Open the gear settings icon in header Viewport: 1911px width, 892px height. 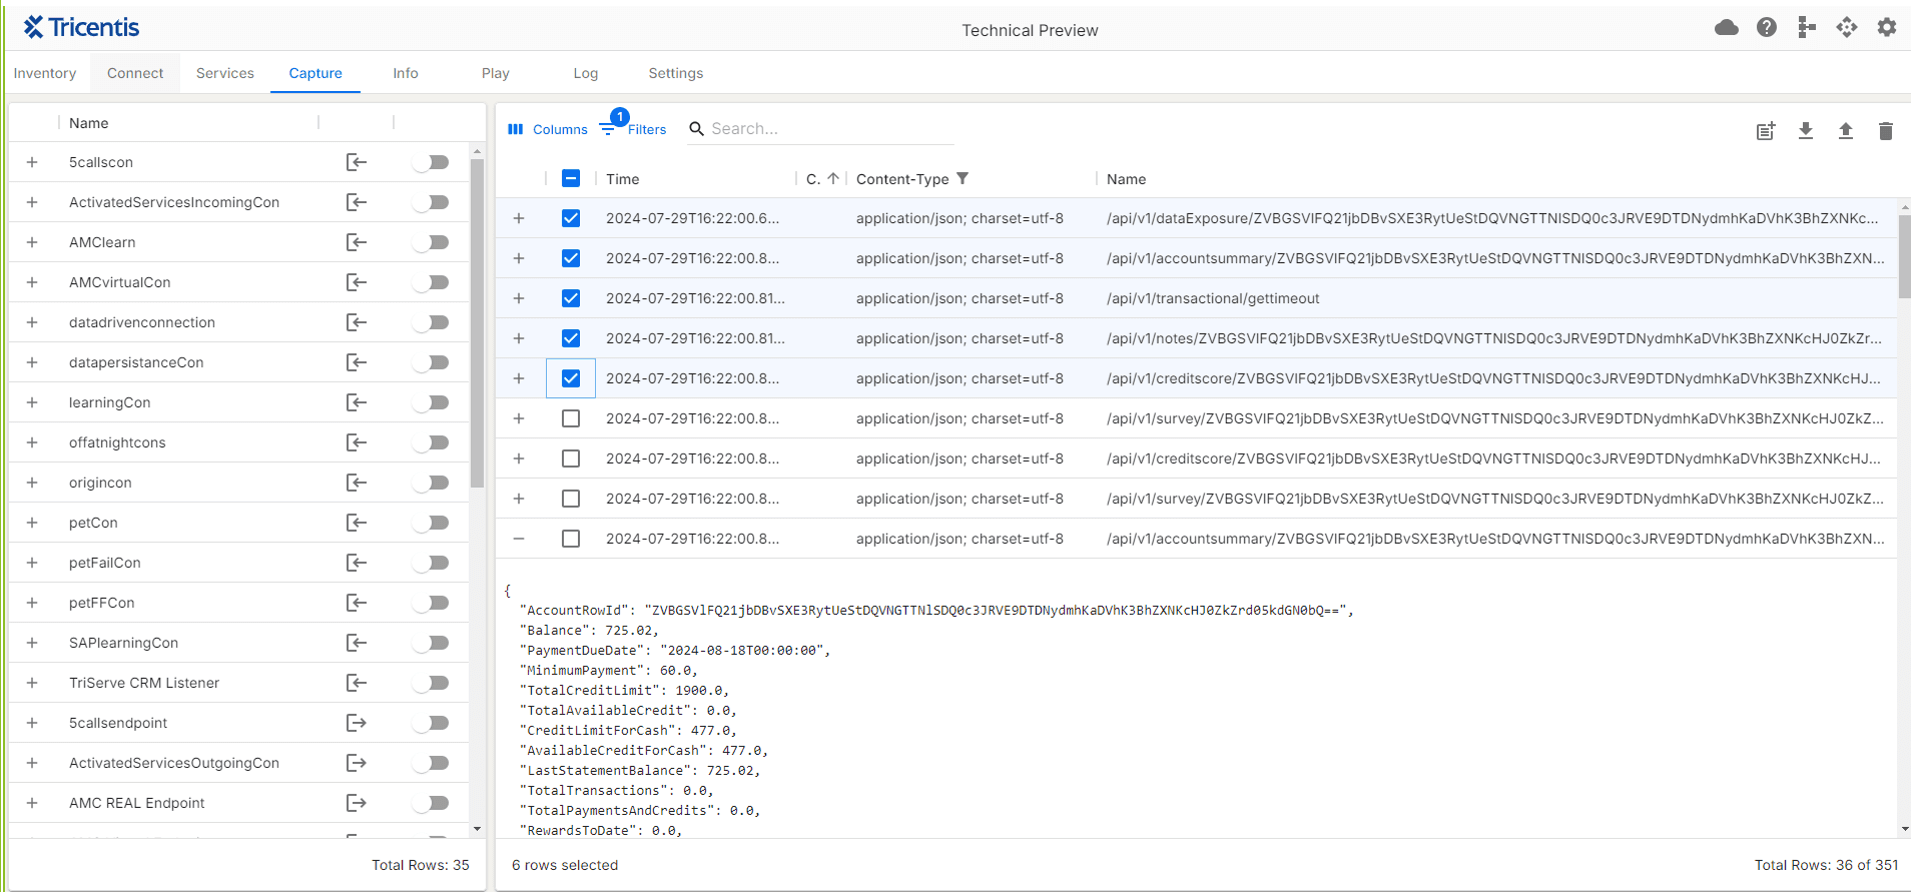coord(1886,28)
